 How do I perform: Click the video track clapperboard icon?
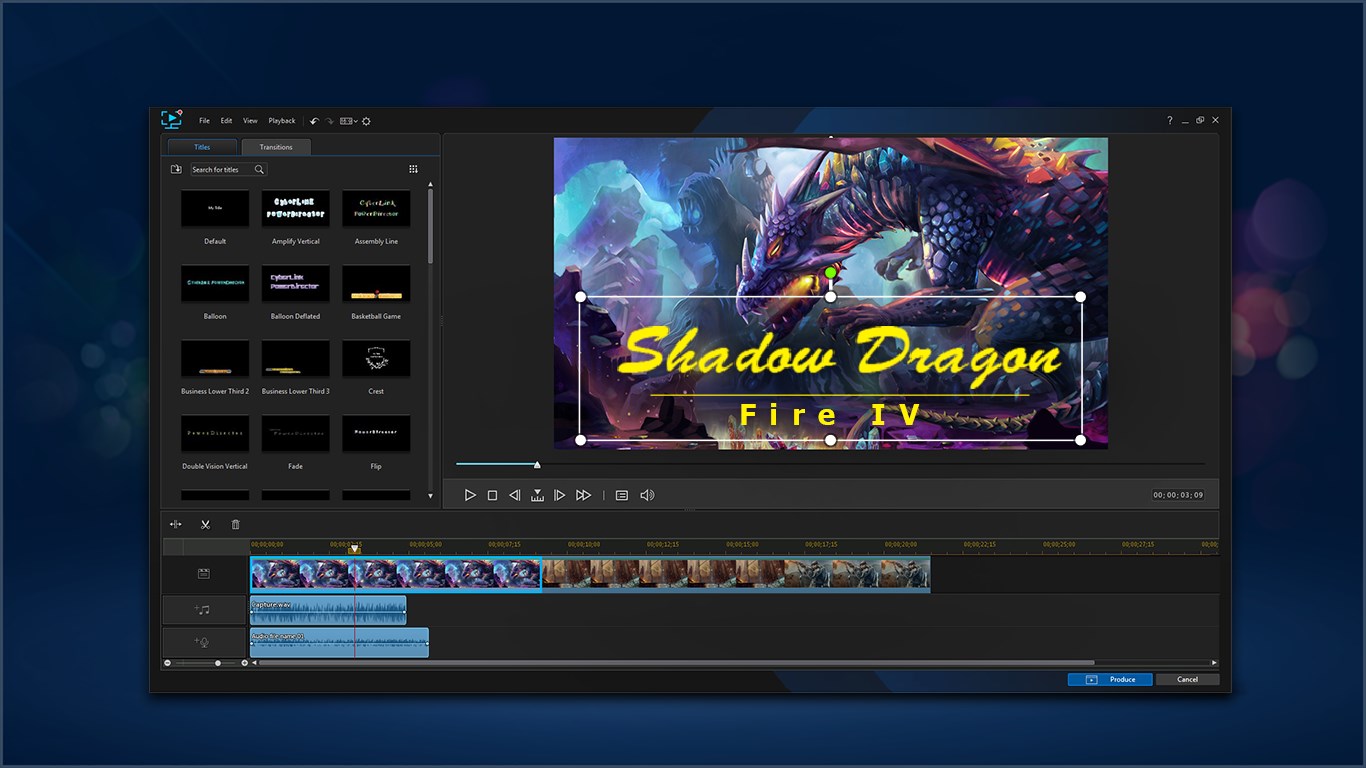click(x=204, y=574)
